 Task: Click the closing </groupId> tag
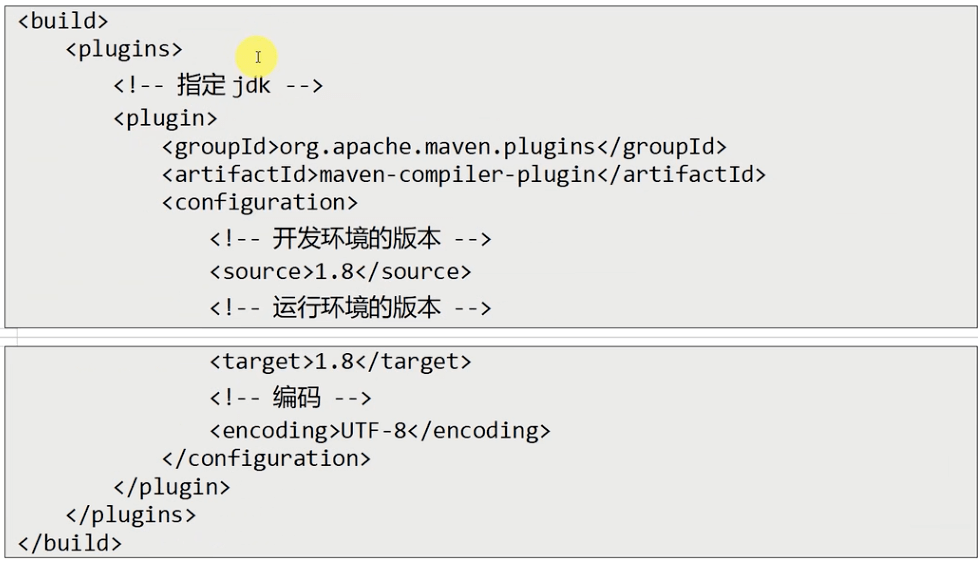[662, 147]
